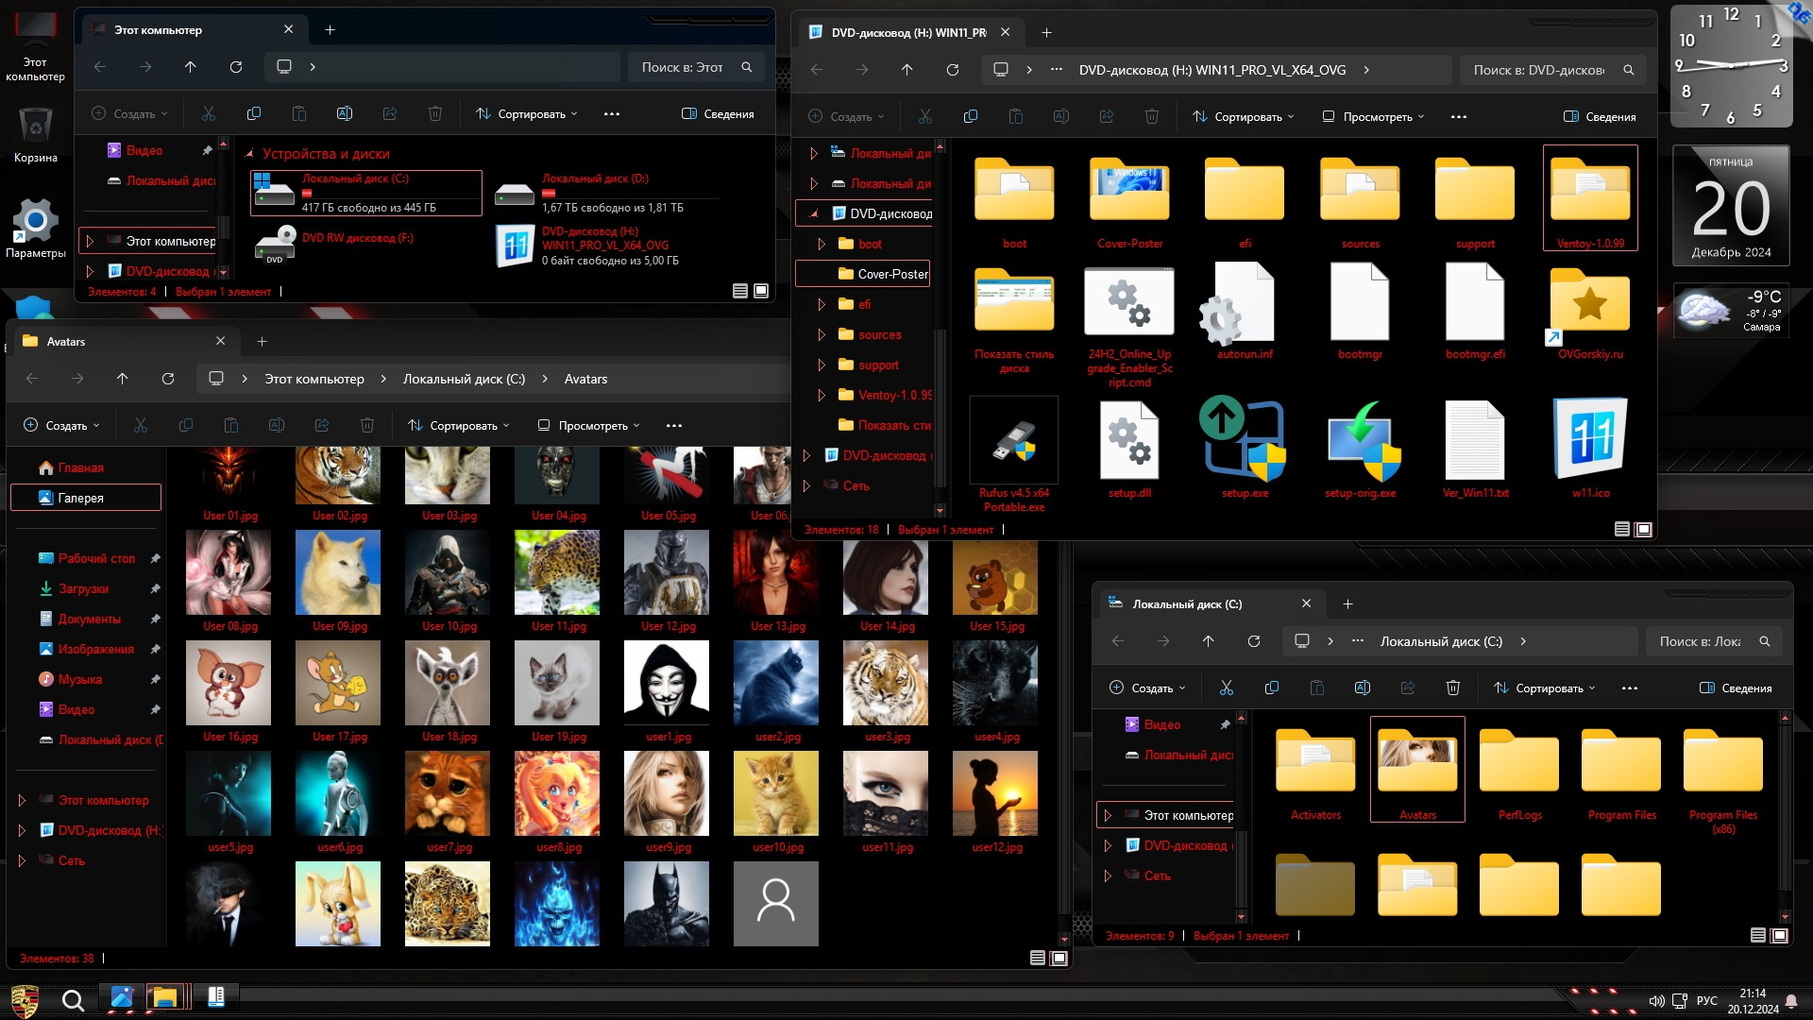Open Сортировать dropdown in Local Disk C window
The width and height of the screenshot is (1813, 1020).
(x=1544, y=688)
